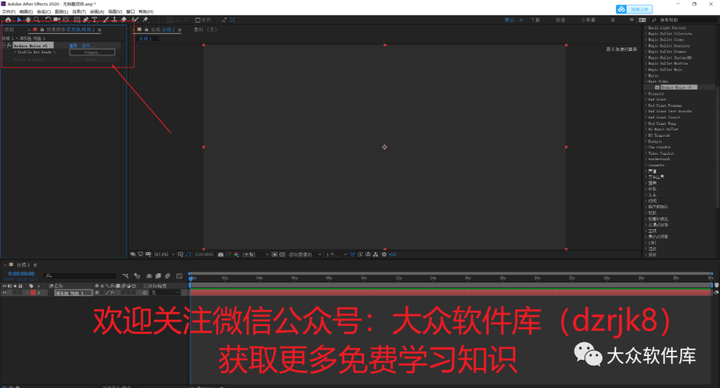Click the motion blur icon in timeline
Viewport: 720px width, 388px height.
[x=168, y=276]
